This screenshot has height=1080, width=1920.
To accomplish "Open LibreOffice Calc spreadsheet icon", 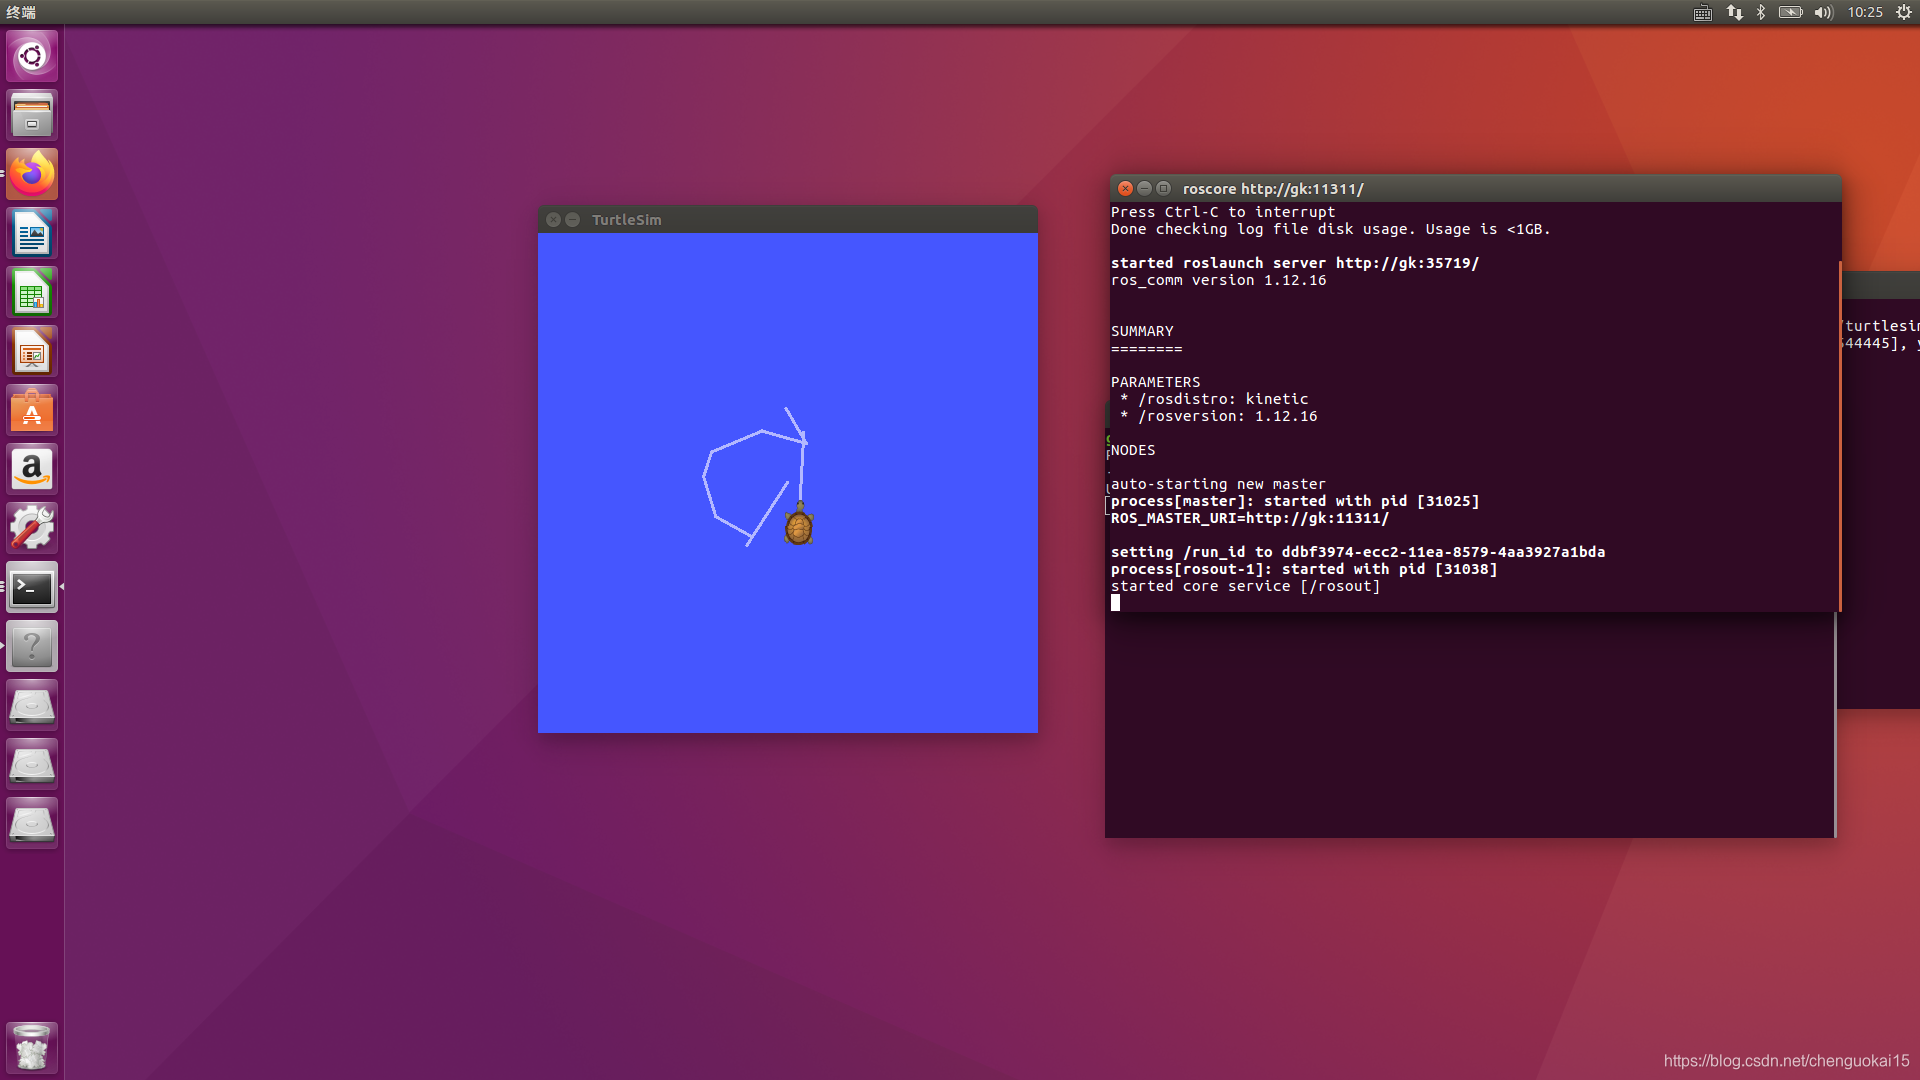I will pos(32,292).
